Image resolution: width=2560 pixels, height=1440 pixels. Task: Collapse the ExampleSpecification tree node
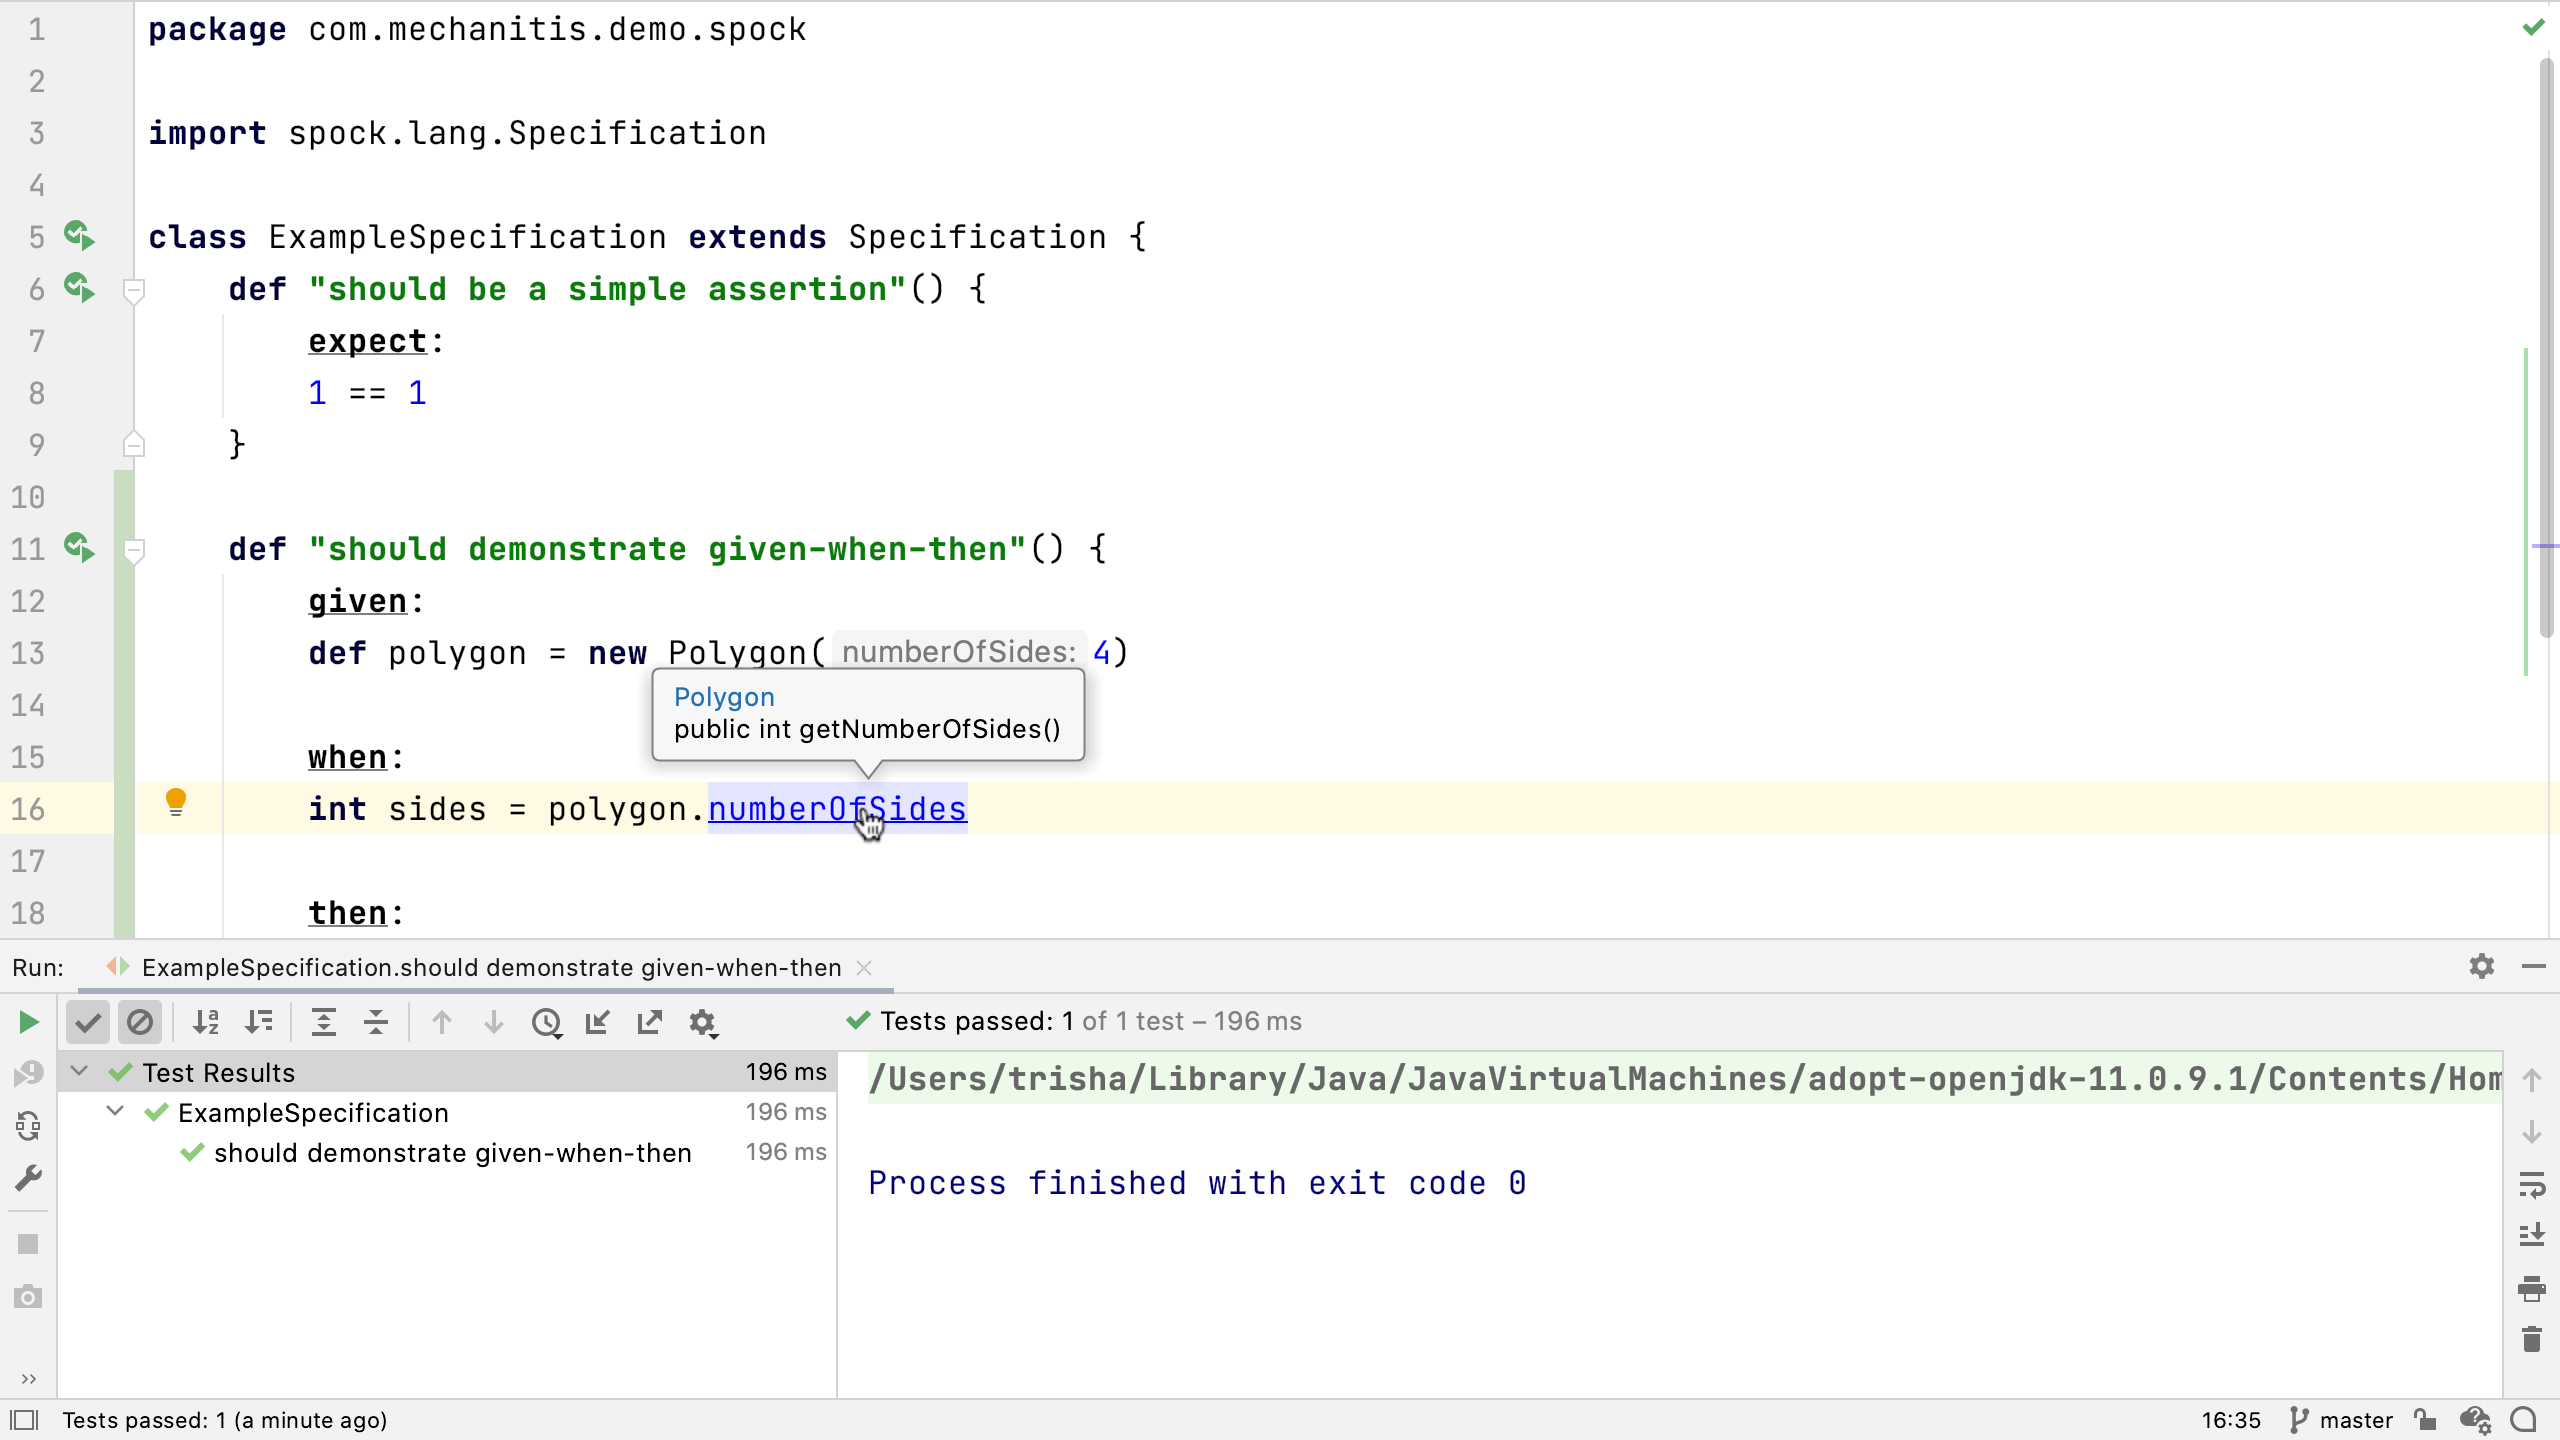point(115,1112)
